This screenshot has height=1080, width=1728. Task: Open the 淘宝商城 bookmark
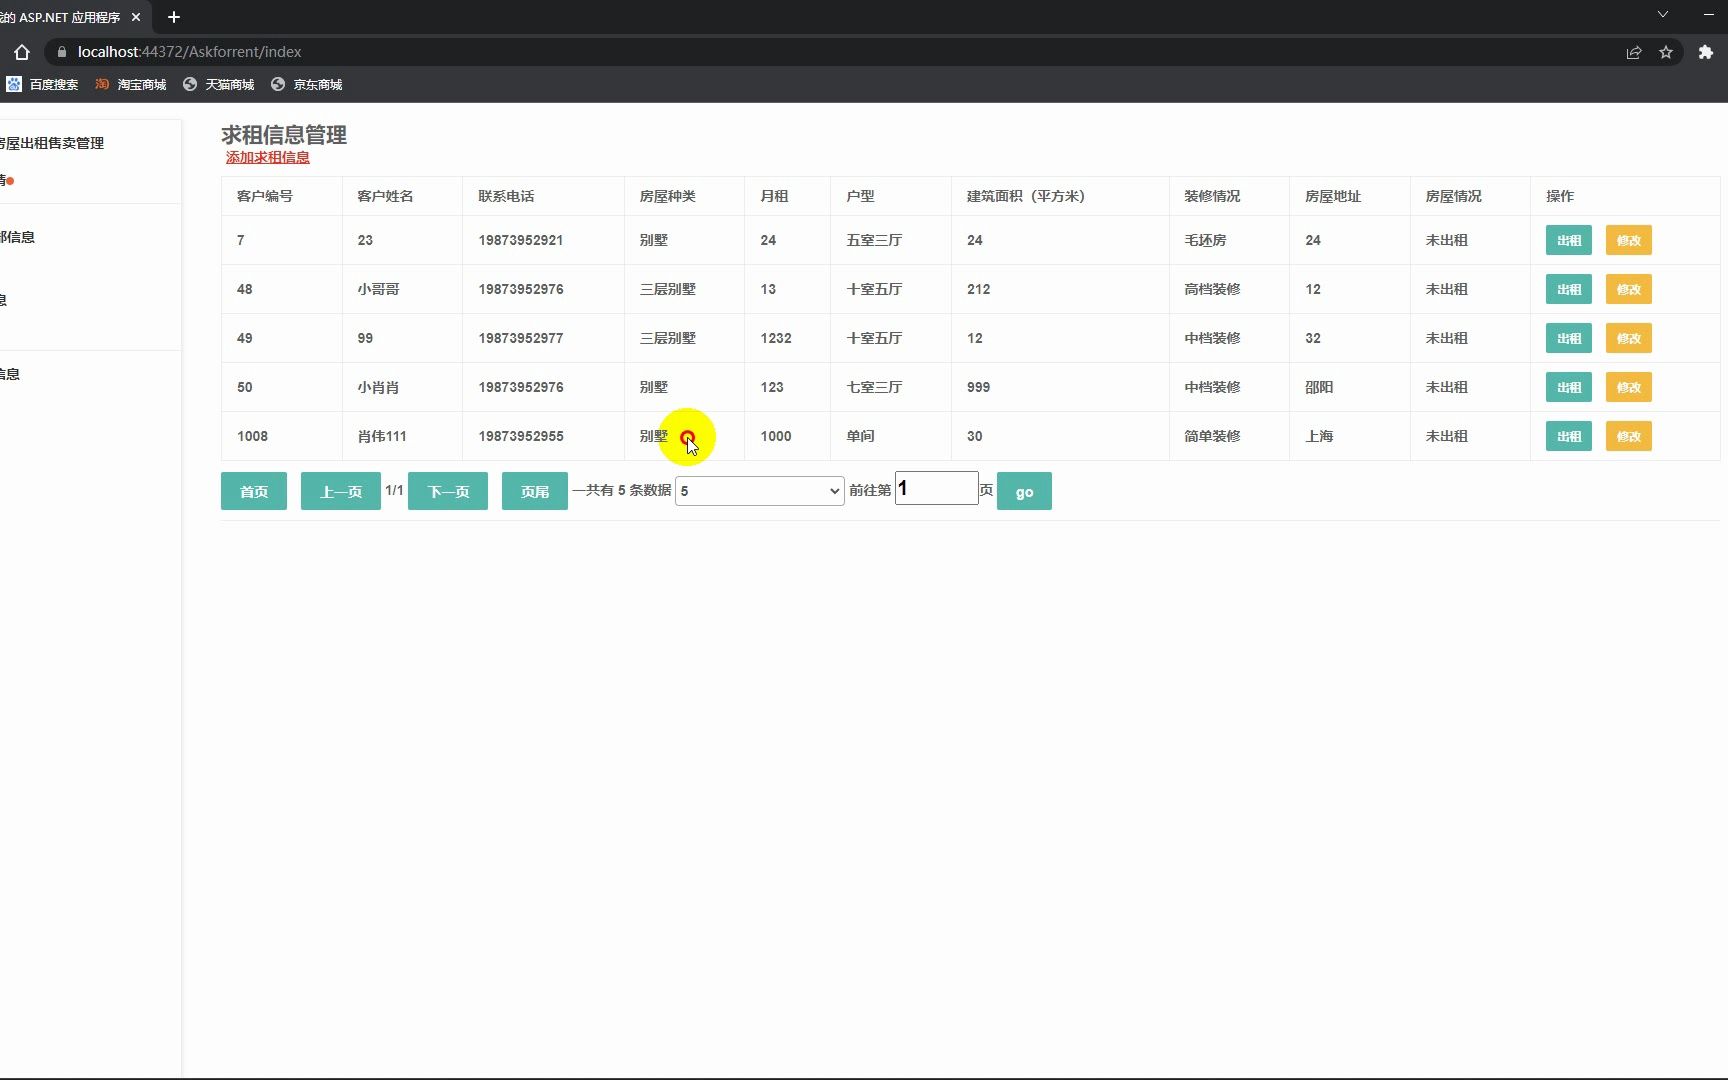point(130,85)
